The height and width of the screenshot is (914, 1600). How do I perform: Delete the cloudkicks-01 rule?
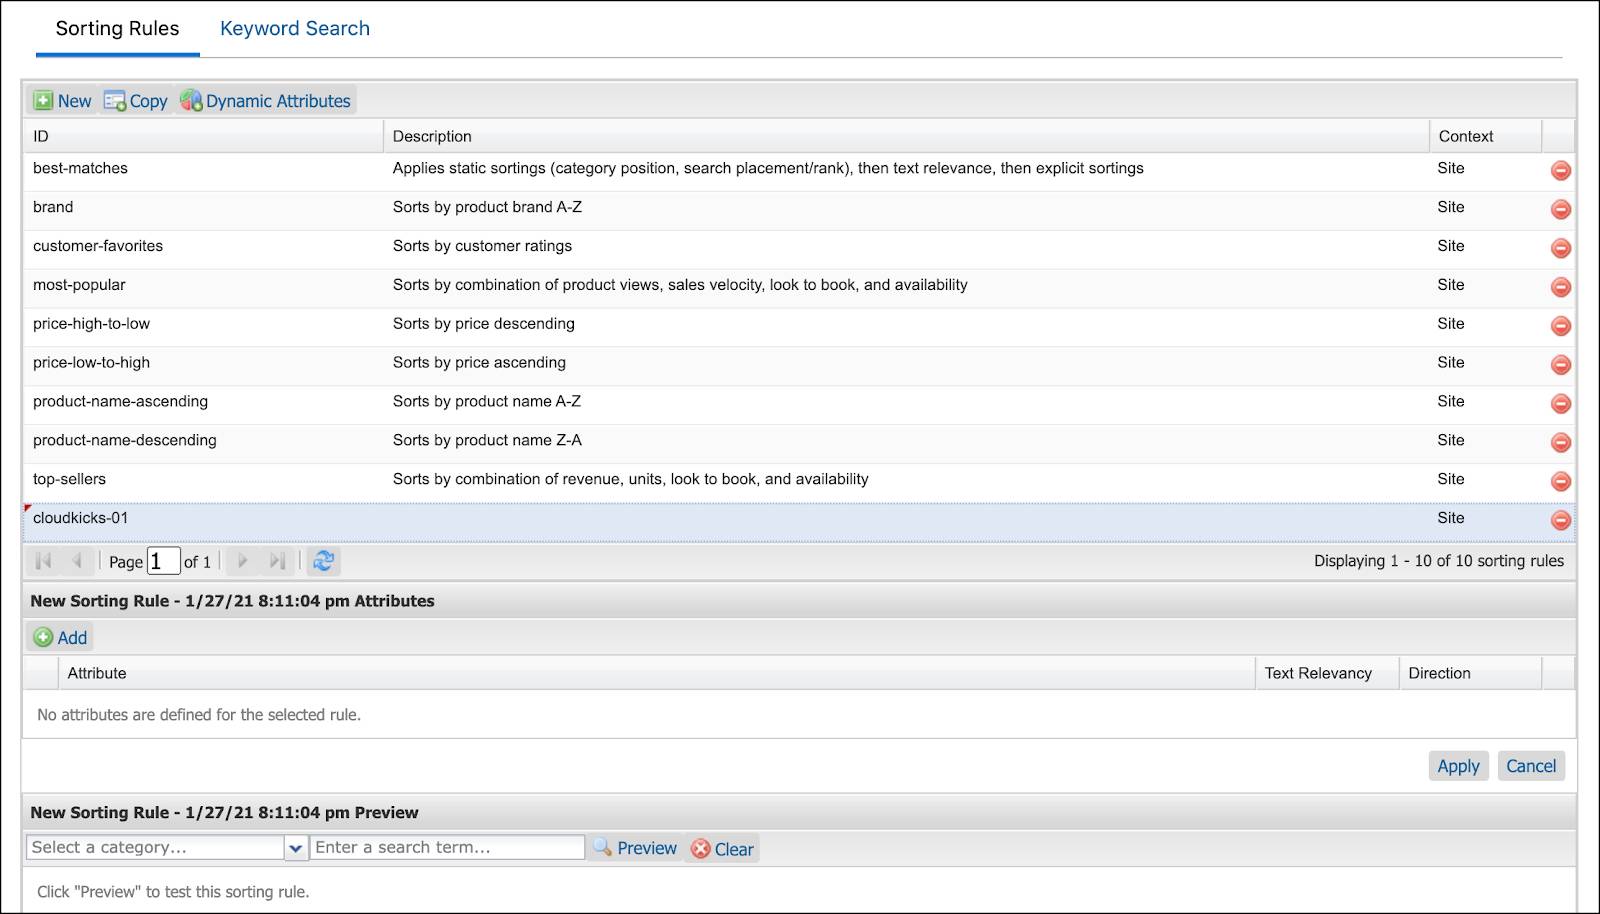(1560, 520)
